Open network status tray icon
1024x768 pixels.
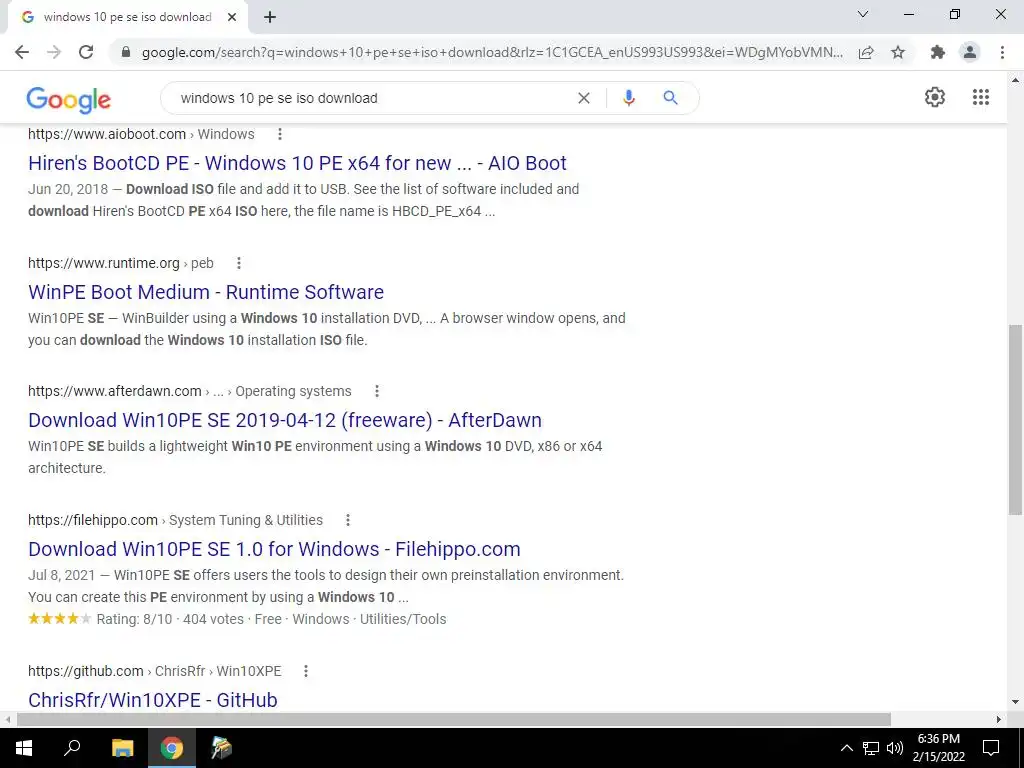click(871, 748)
